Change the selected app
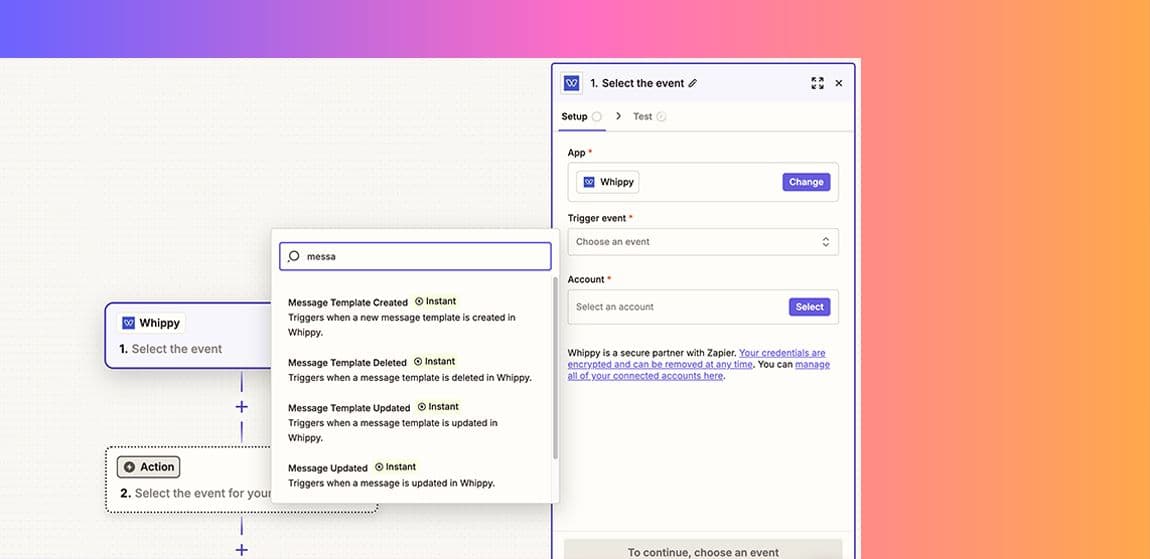Image resolution: width=1150 pixels, height=559 pixels. pos(806,182)
